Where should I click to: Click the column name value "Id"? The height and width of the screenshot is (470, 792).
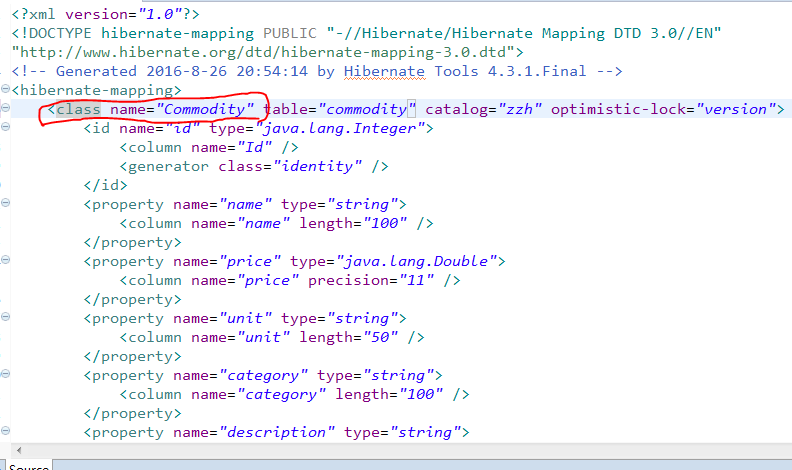(x=255, y=147)
